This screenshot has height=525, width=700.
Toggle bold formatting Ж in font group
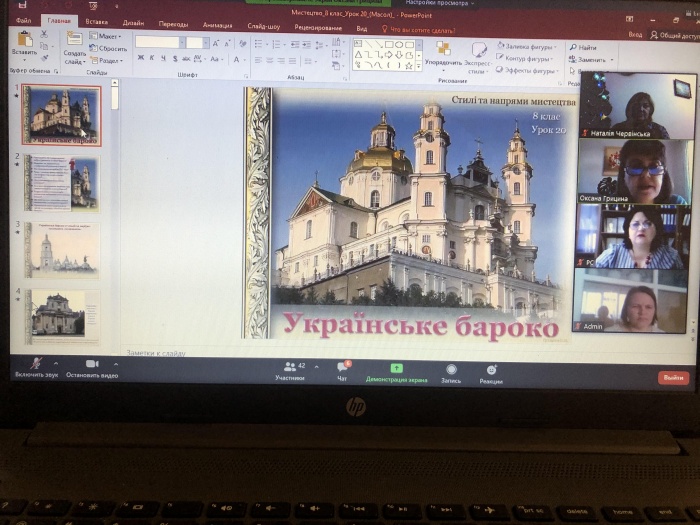(x=141, y=58)
